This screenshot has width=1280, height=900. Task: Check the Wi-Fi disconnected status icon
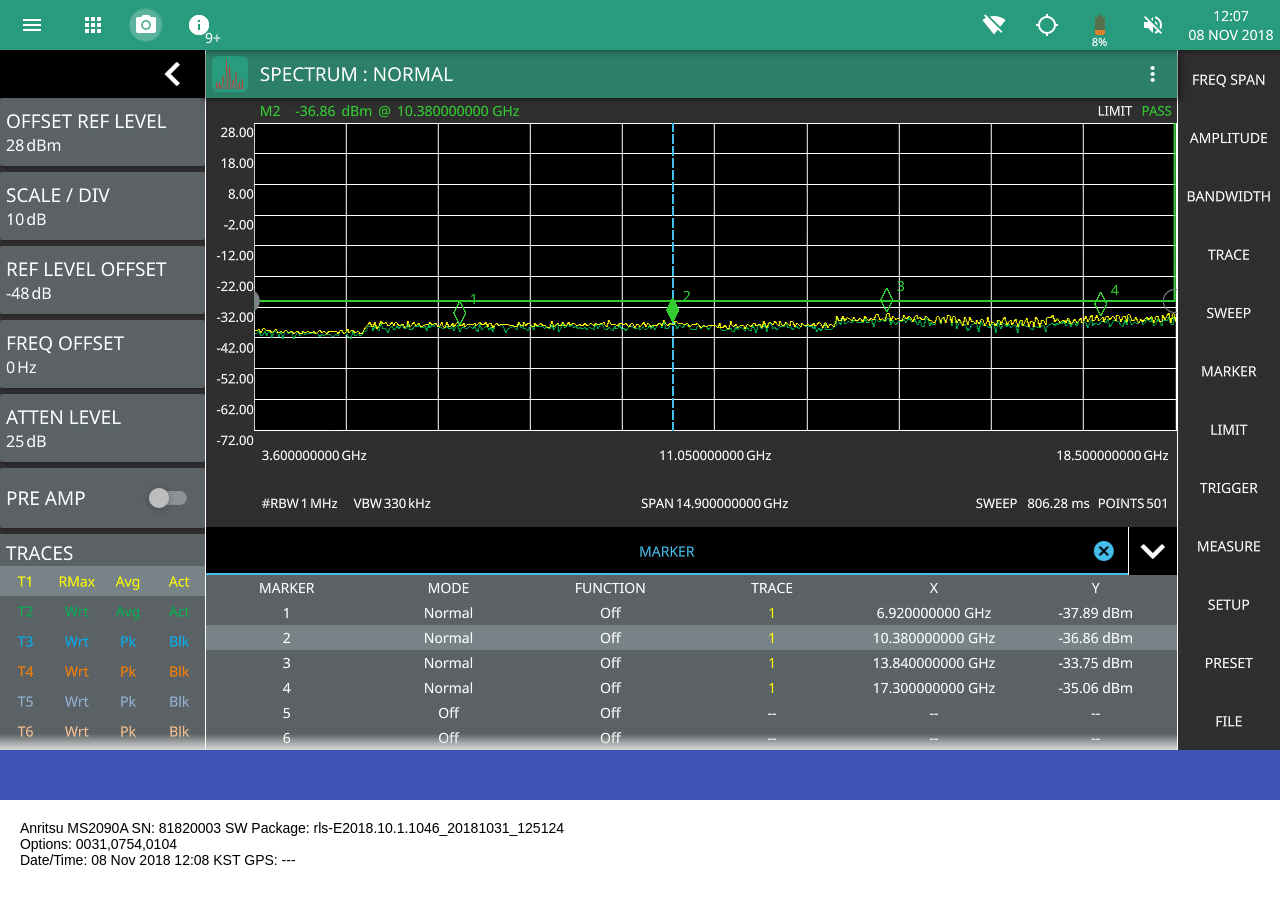(993, 25)
